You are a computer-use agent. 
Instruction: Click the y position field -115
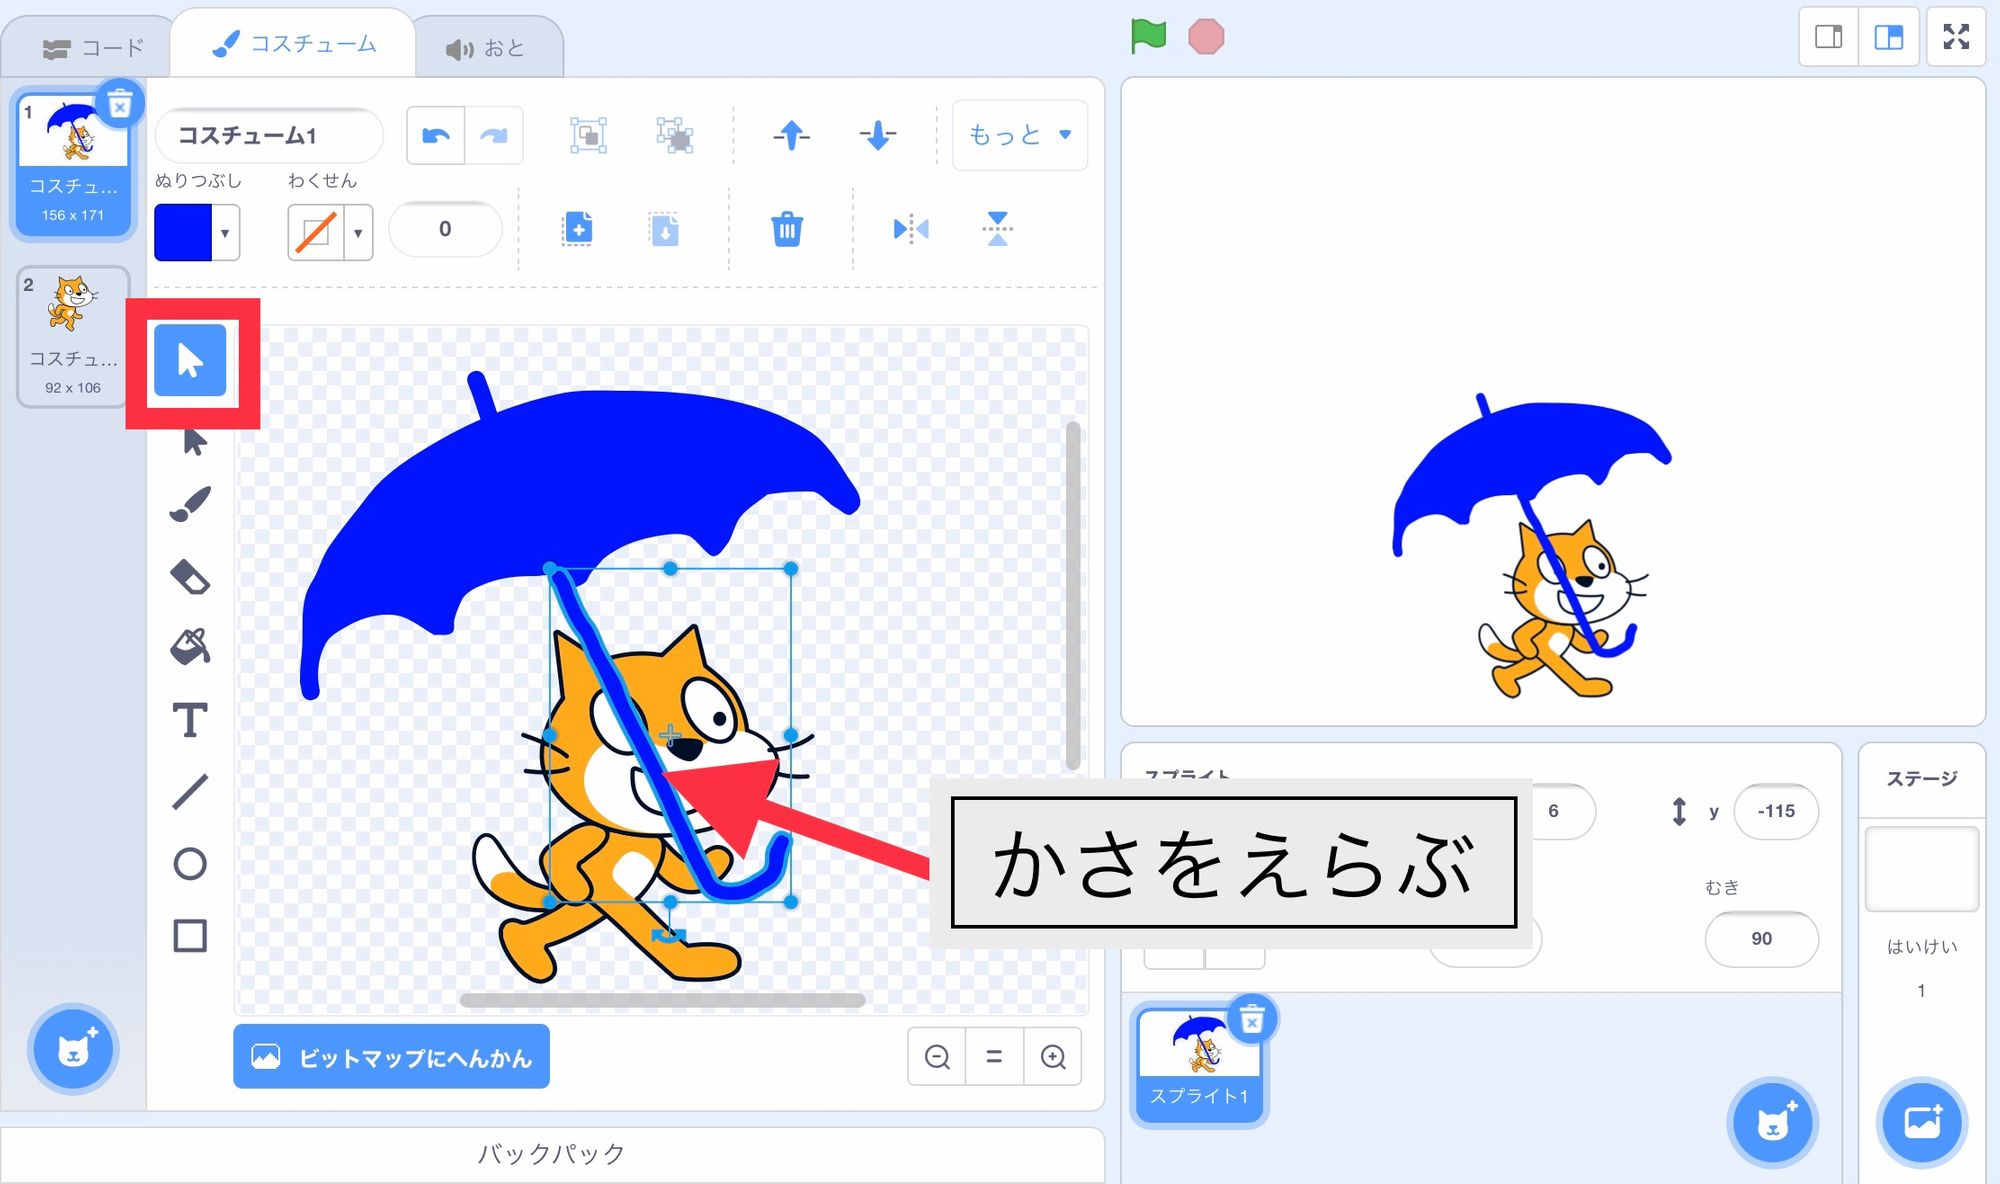(1776, 811)
